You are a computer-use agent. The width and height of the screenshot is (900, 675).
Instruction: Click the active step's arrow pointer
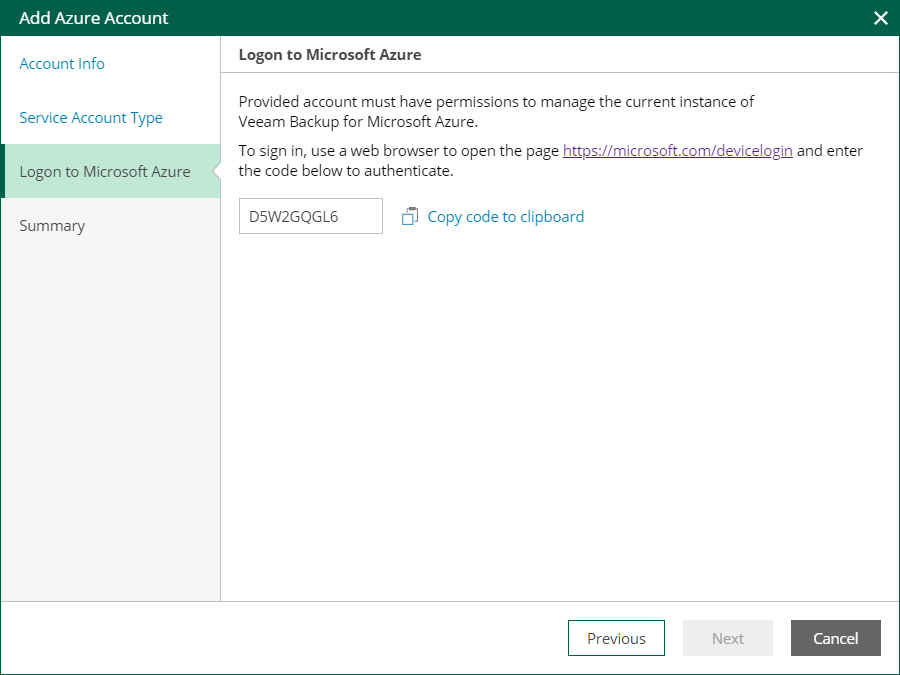215,171
